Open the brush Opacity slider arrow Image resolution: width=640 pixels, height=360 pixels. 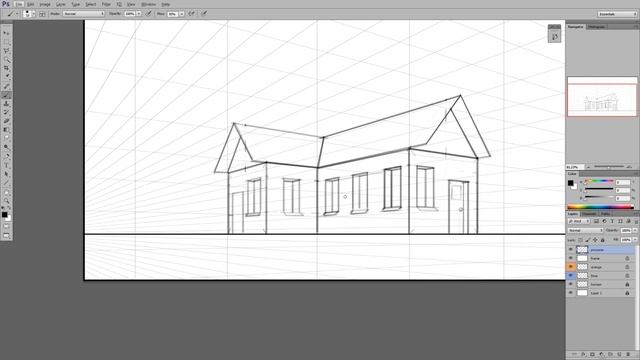click(x=139, y=13)
